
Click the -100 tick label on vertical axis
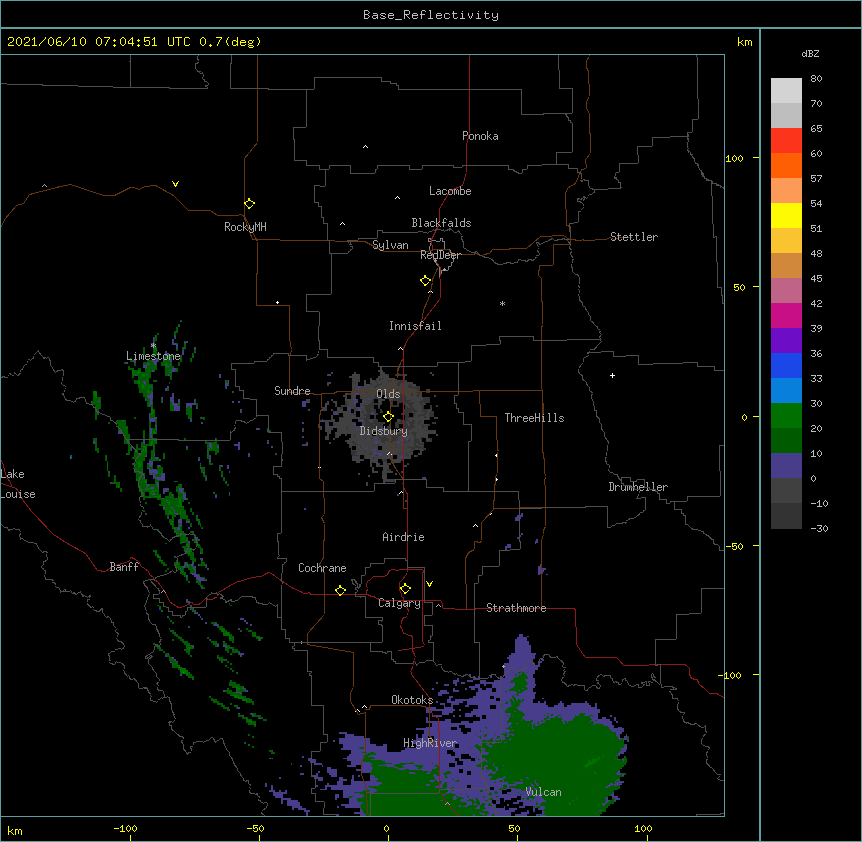731,675
